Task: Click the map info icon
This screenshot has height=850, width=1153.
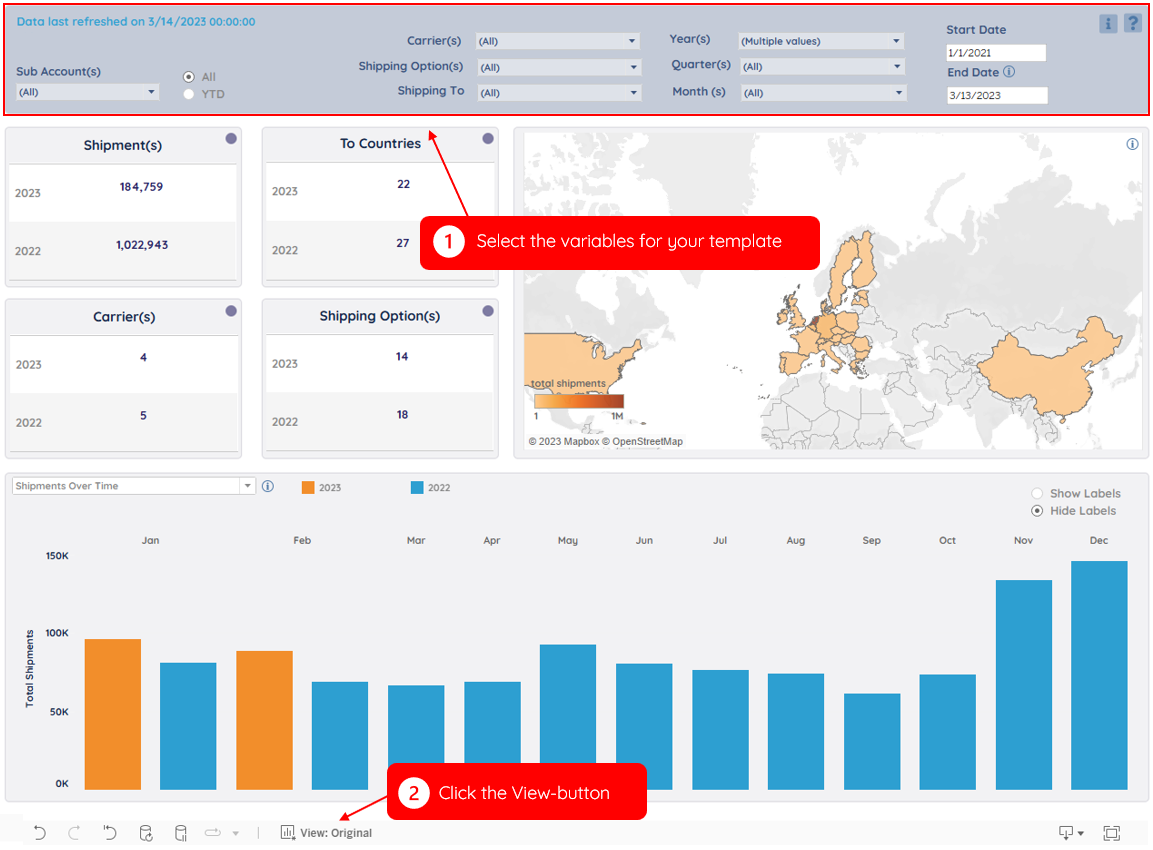Action: (x=1132, y=144)
